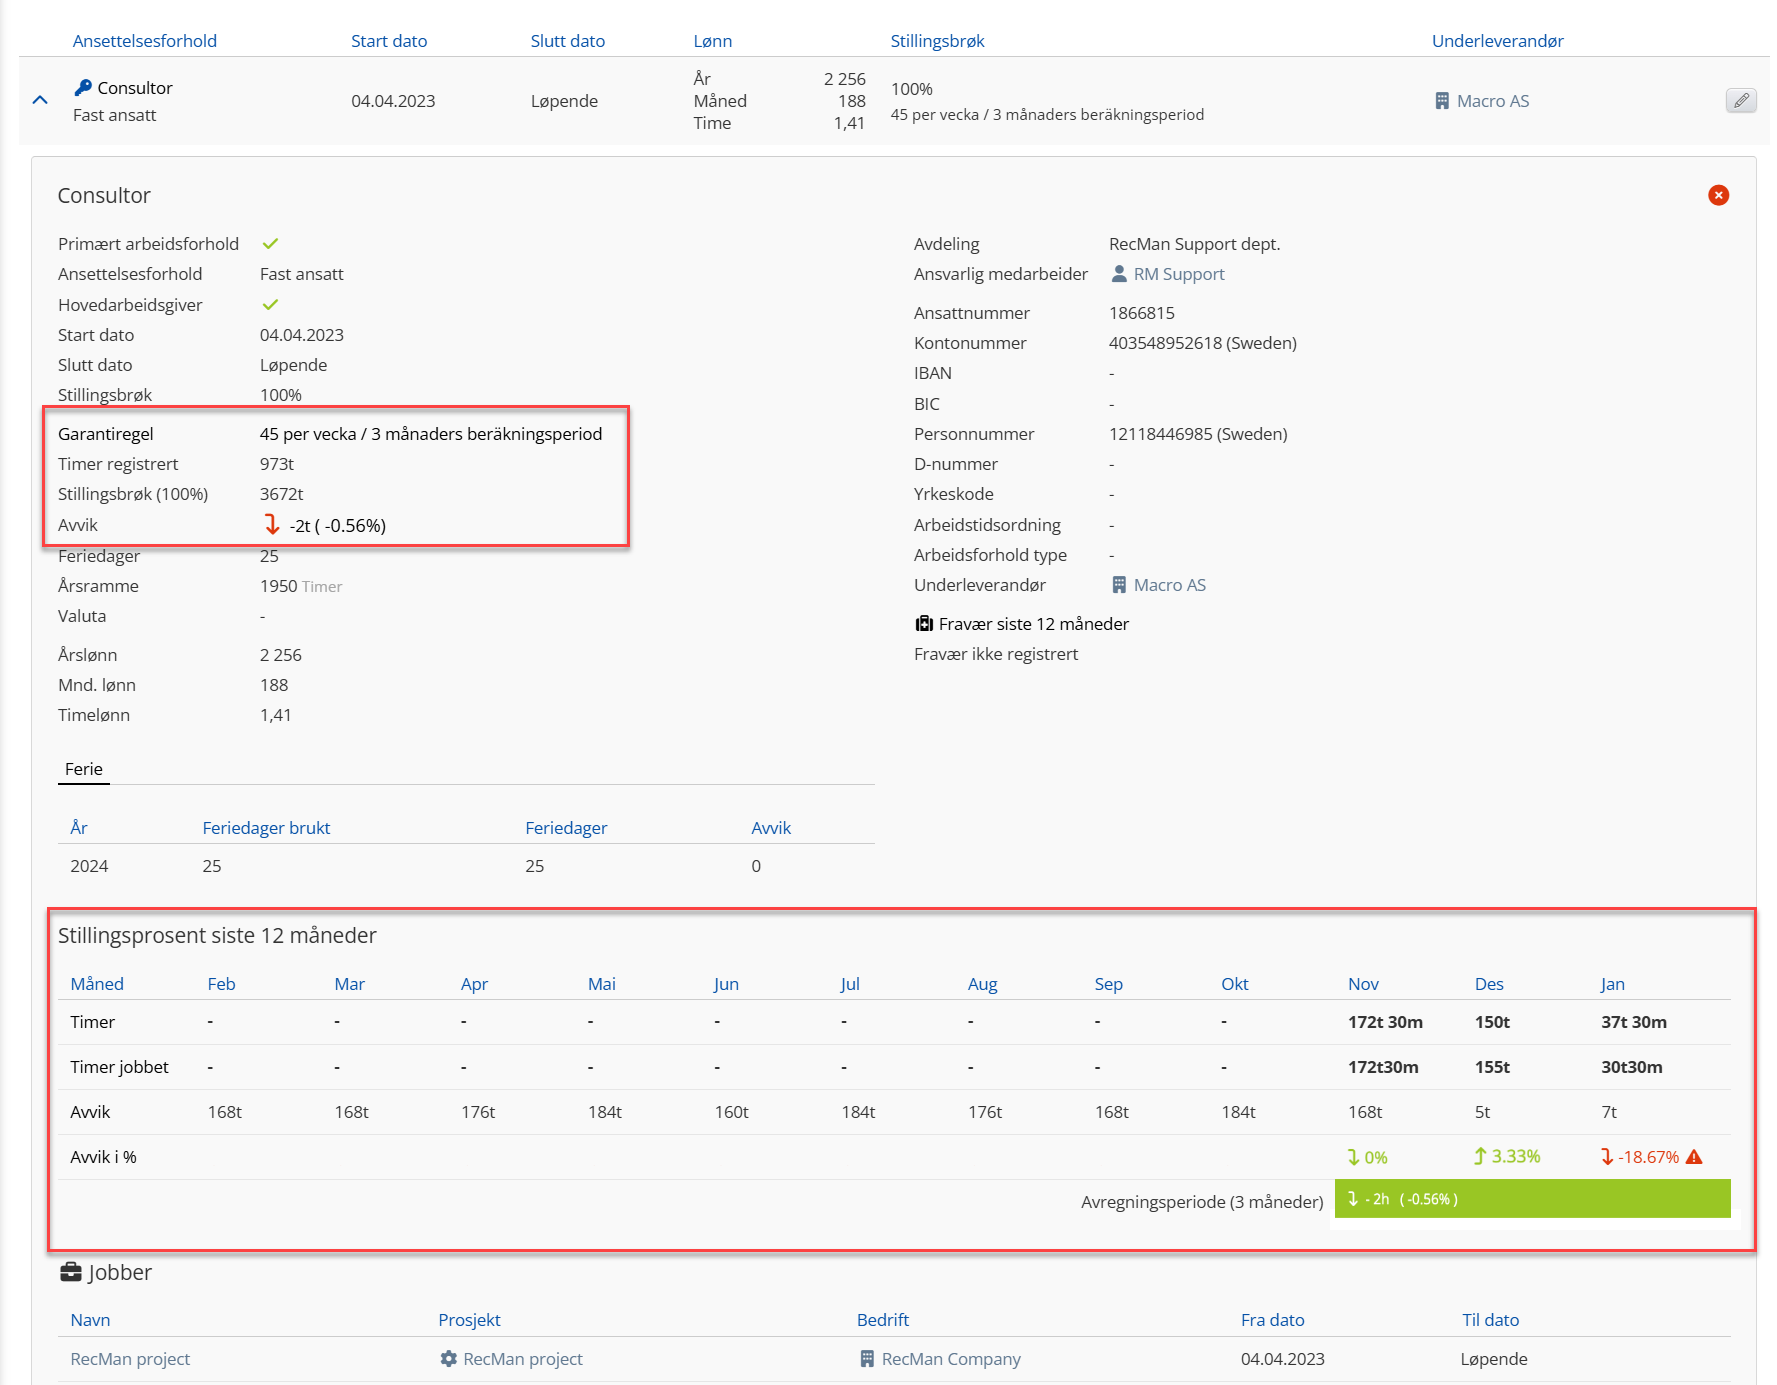Click the gear icon beside RecMan project
Viewport: 1777px width, 1385px height.
tap(449, 1359)
